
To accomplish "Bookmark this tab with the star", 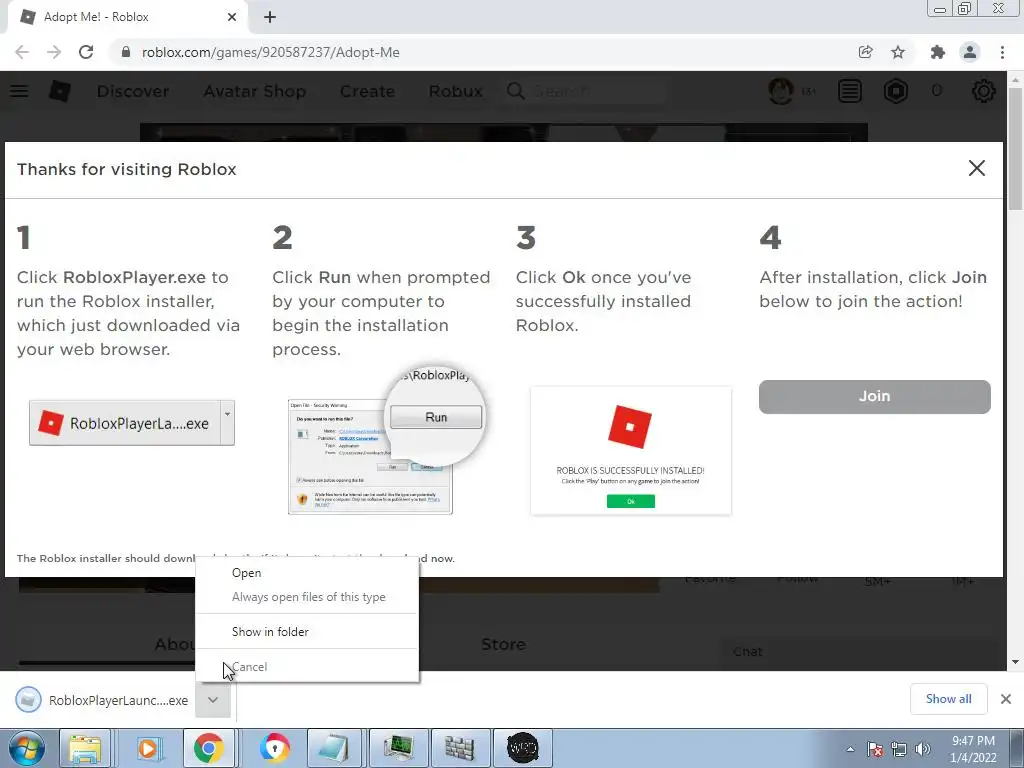I will pos(898,52).
